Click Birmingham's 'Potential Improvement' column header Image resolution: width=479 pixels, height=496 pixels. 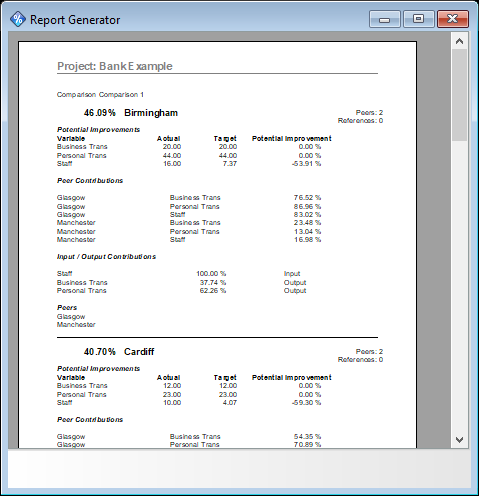[x=292, y=138]
